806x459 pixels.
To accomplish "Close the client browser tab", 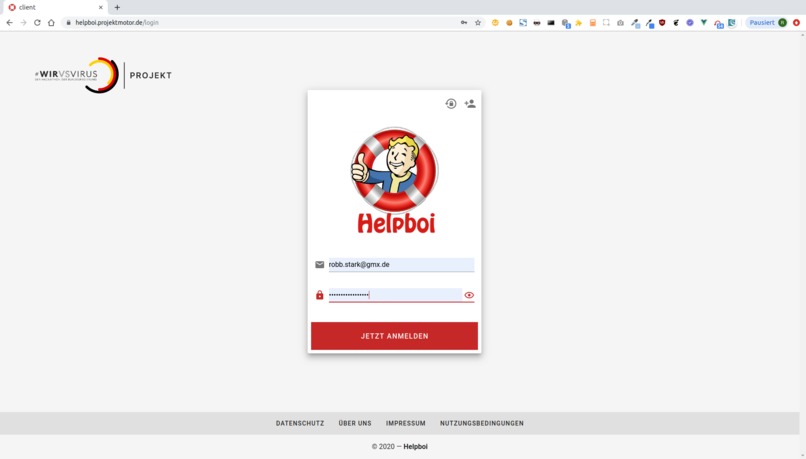I will click(101, 7).
